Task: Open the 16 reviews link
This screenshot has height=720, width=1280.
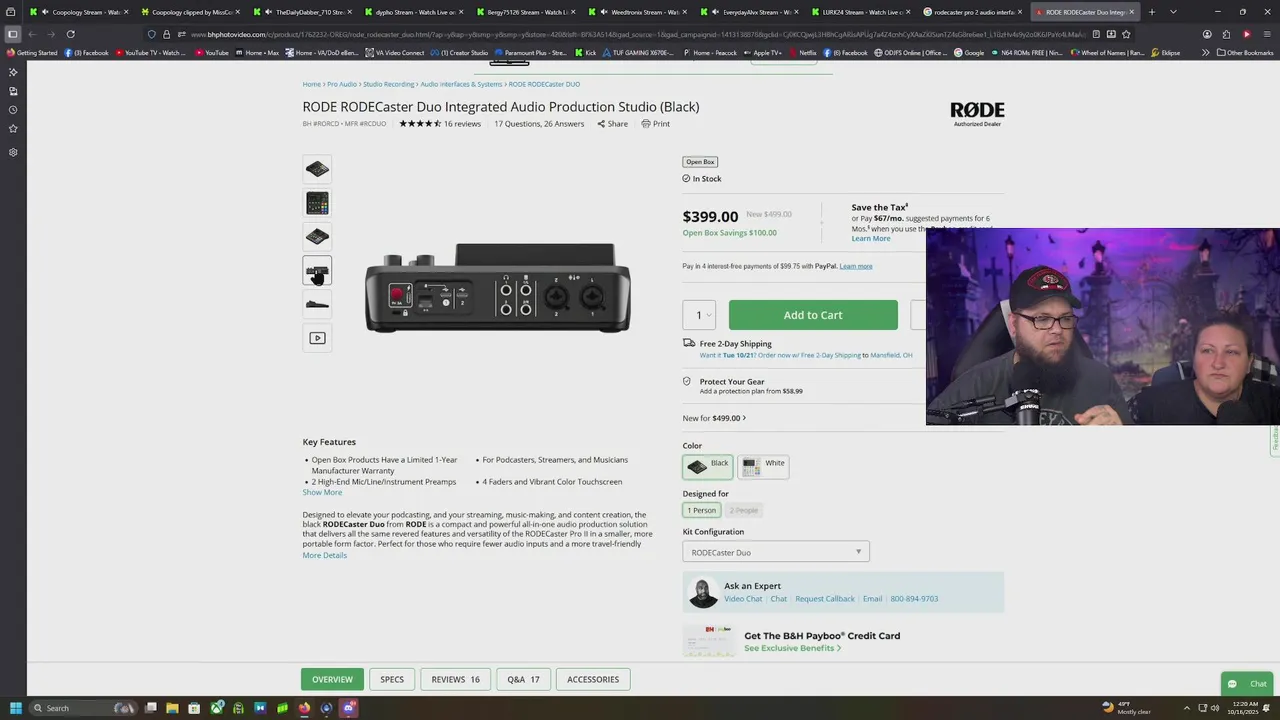Action: tap(462, 124)
